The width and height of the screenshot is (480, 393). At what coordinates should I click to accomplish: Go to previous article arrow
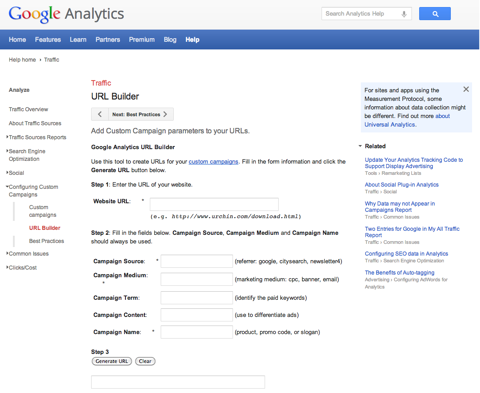(100, 114)
